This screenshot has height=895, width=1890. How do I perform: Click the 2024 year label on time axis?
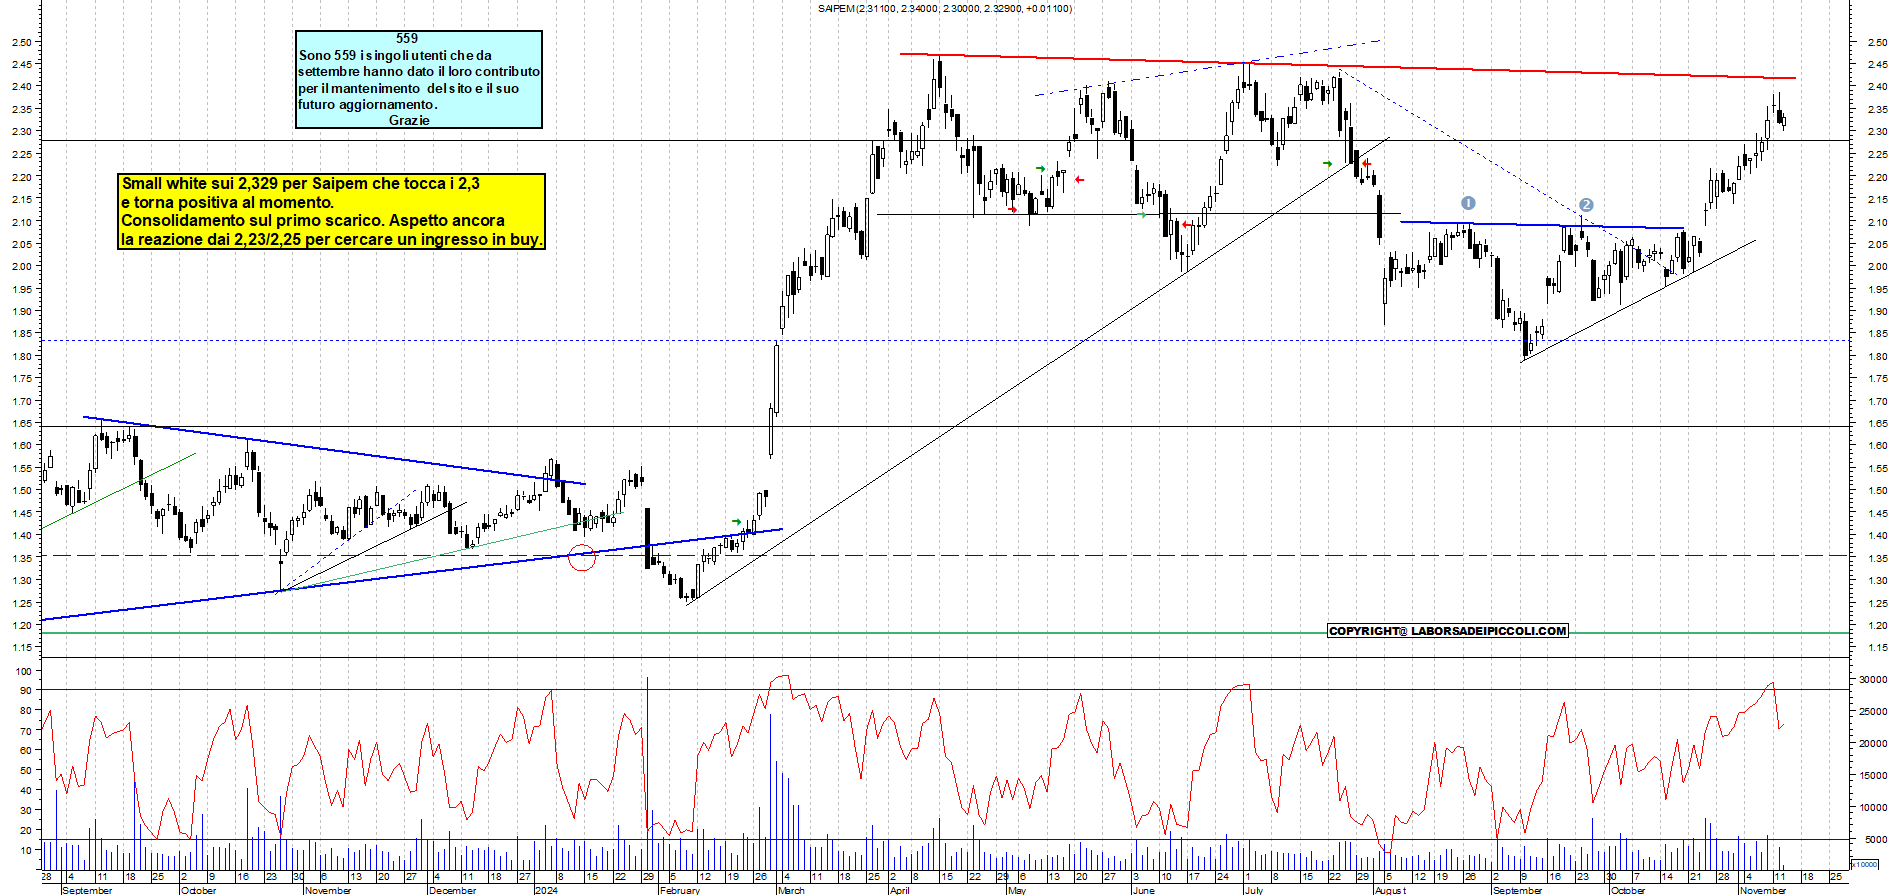546,890
